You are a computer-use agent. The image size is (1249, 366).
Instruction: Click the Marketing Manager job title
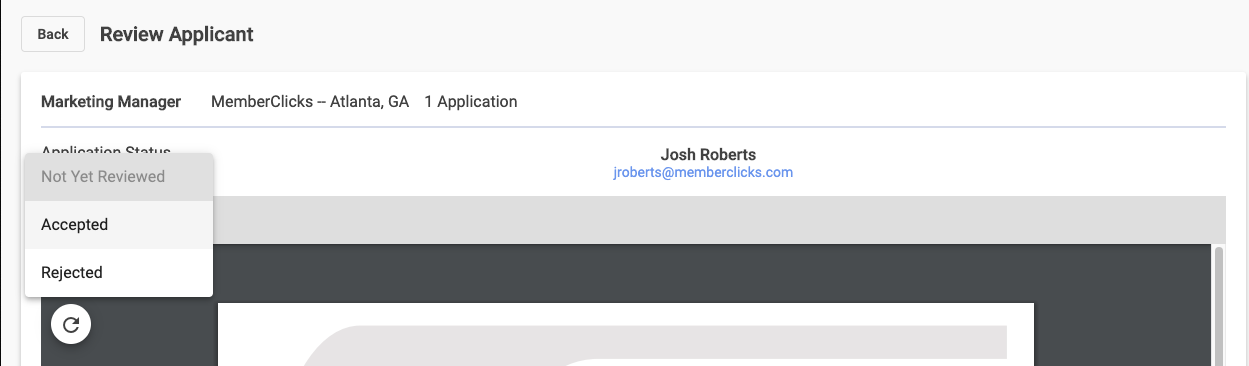pyautogui.click(x=111, y=101)
